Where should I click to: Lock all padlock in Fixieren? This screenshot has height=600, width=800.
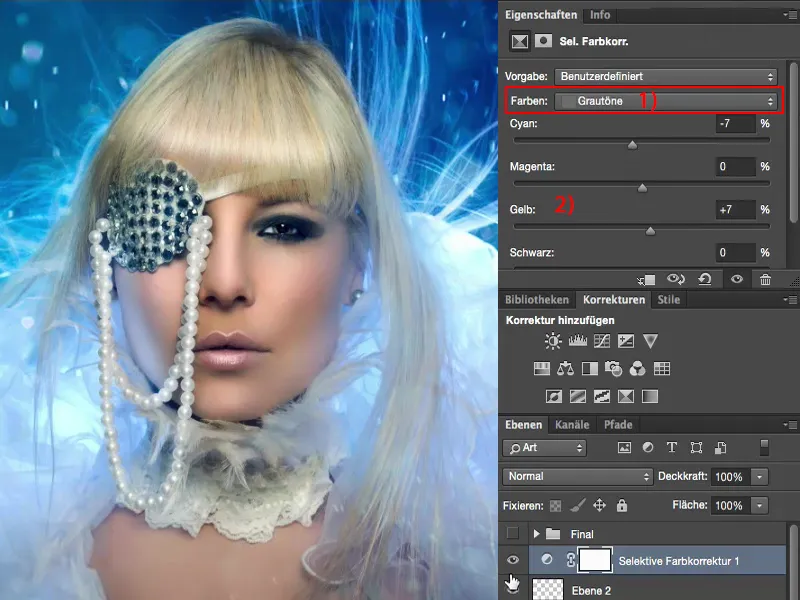pyautogui.click(x=621, y=505)
